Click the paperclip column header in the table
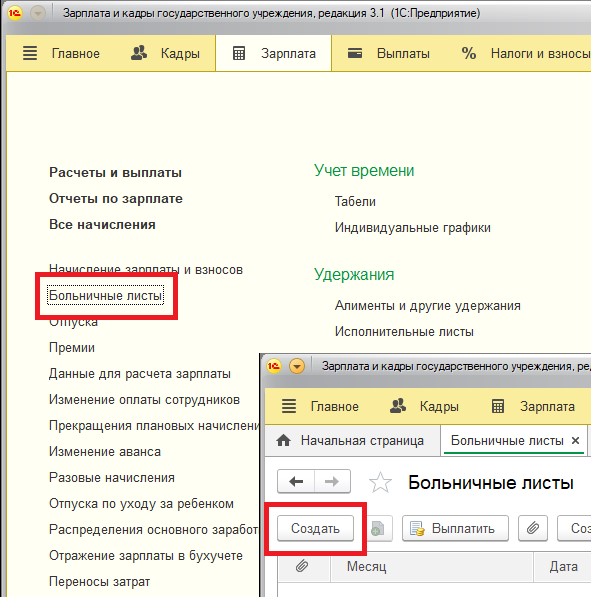This screenshot has width=603, height=609. coord(300,567)
